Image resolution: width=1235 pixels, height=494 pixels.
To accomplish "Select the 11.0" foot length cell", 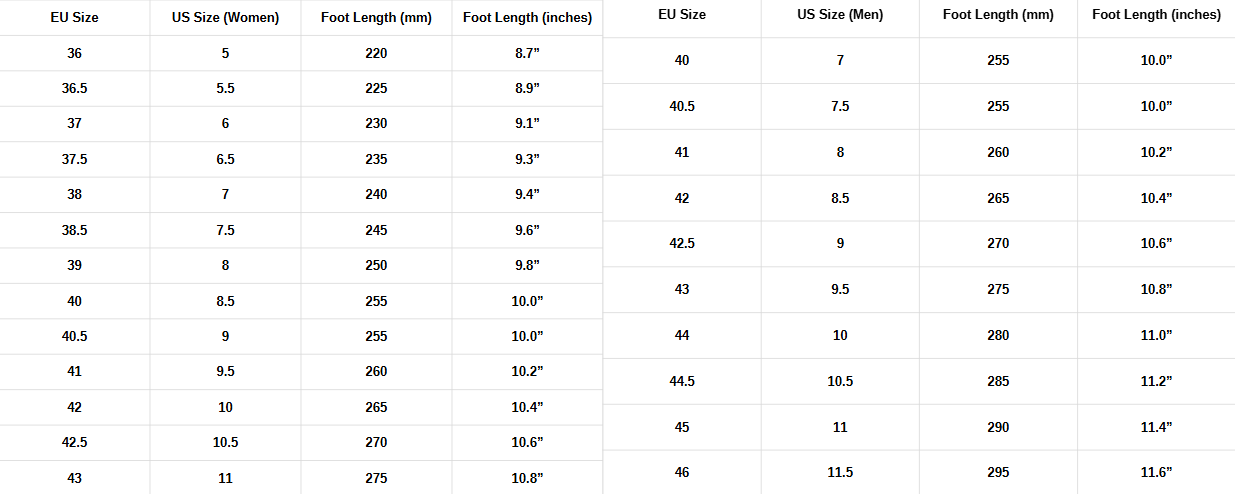I will click(x=1156, y=335).
